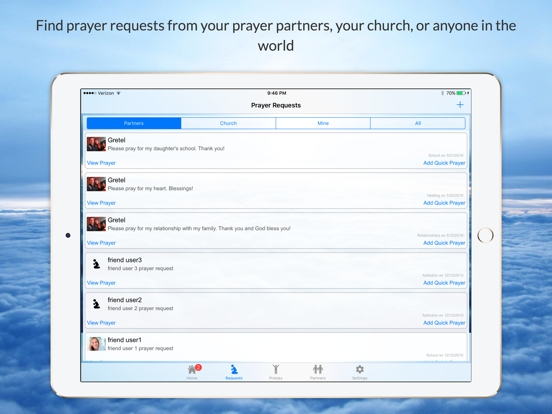Select 'friend user 1 prayer request' text
This screenshot has width=552, height=414.
pos(140,349)
